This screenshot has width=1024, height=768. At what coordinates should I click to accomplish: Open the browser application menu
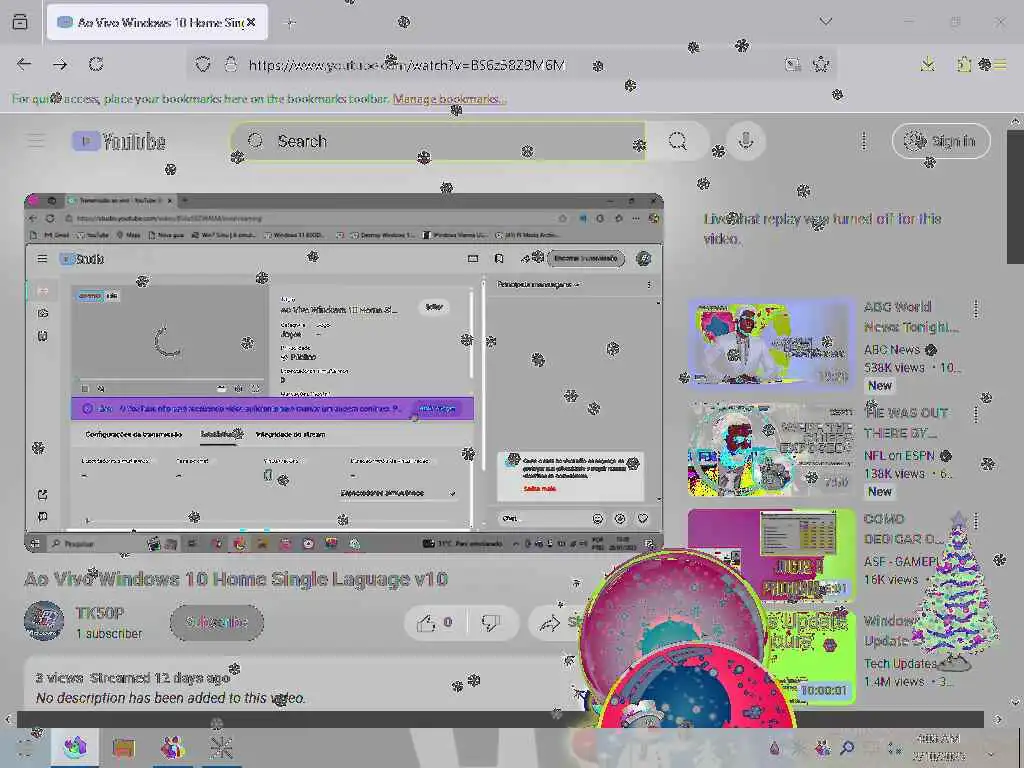1000,64
